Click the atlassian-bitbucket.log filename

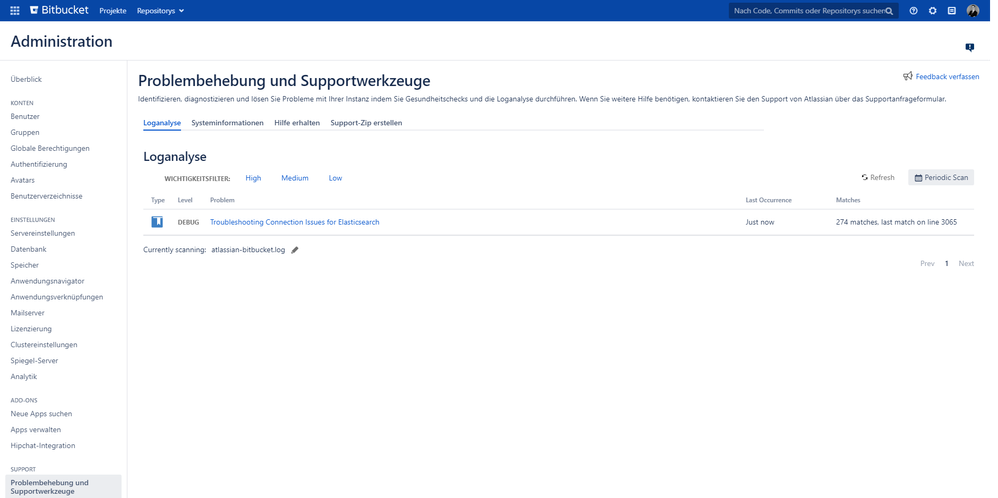click(x=248, y=250)
